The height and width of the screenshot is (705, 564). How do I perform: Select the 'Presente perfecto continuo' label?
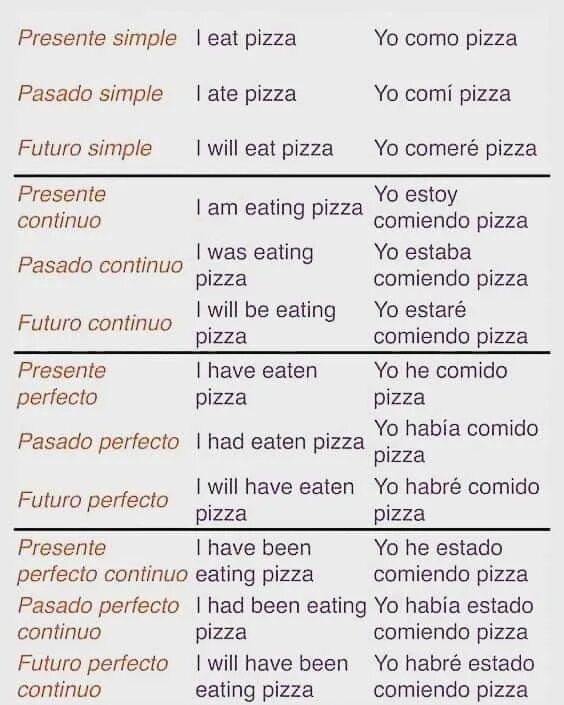point(103,561)
